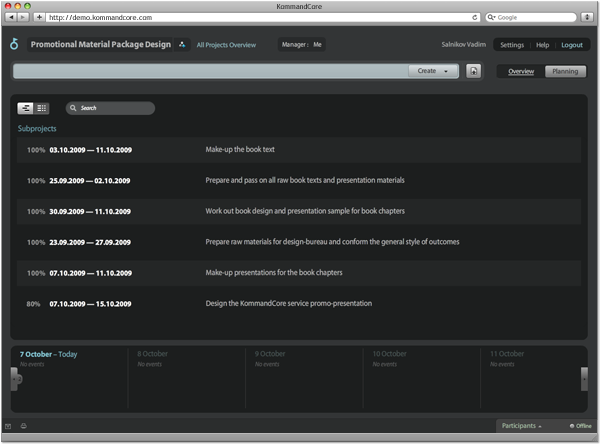Click the browser back arrow

[x=11, y=17]
